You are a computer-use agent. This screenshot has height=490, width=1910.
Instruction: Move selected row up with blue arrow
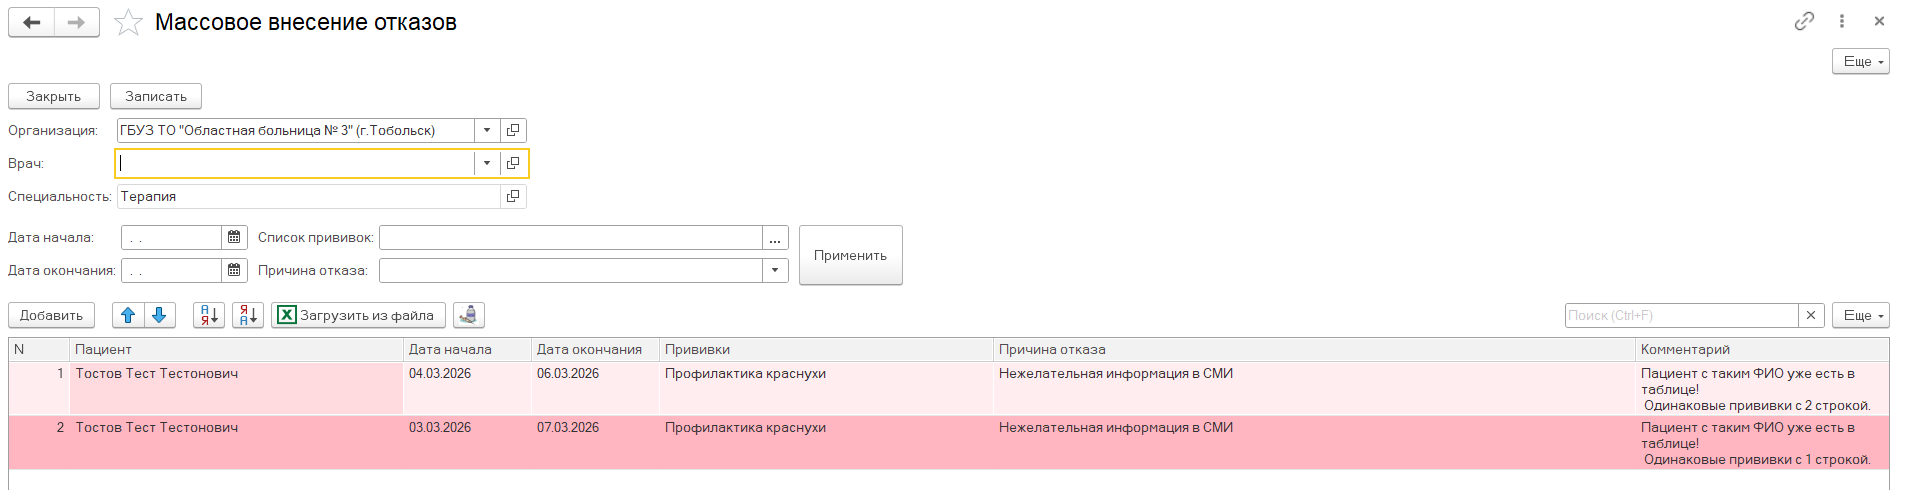click(x=128, y=315)
